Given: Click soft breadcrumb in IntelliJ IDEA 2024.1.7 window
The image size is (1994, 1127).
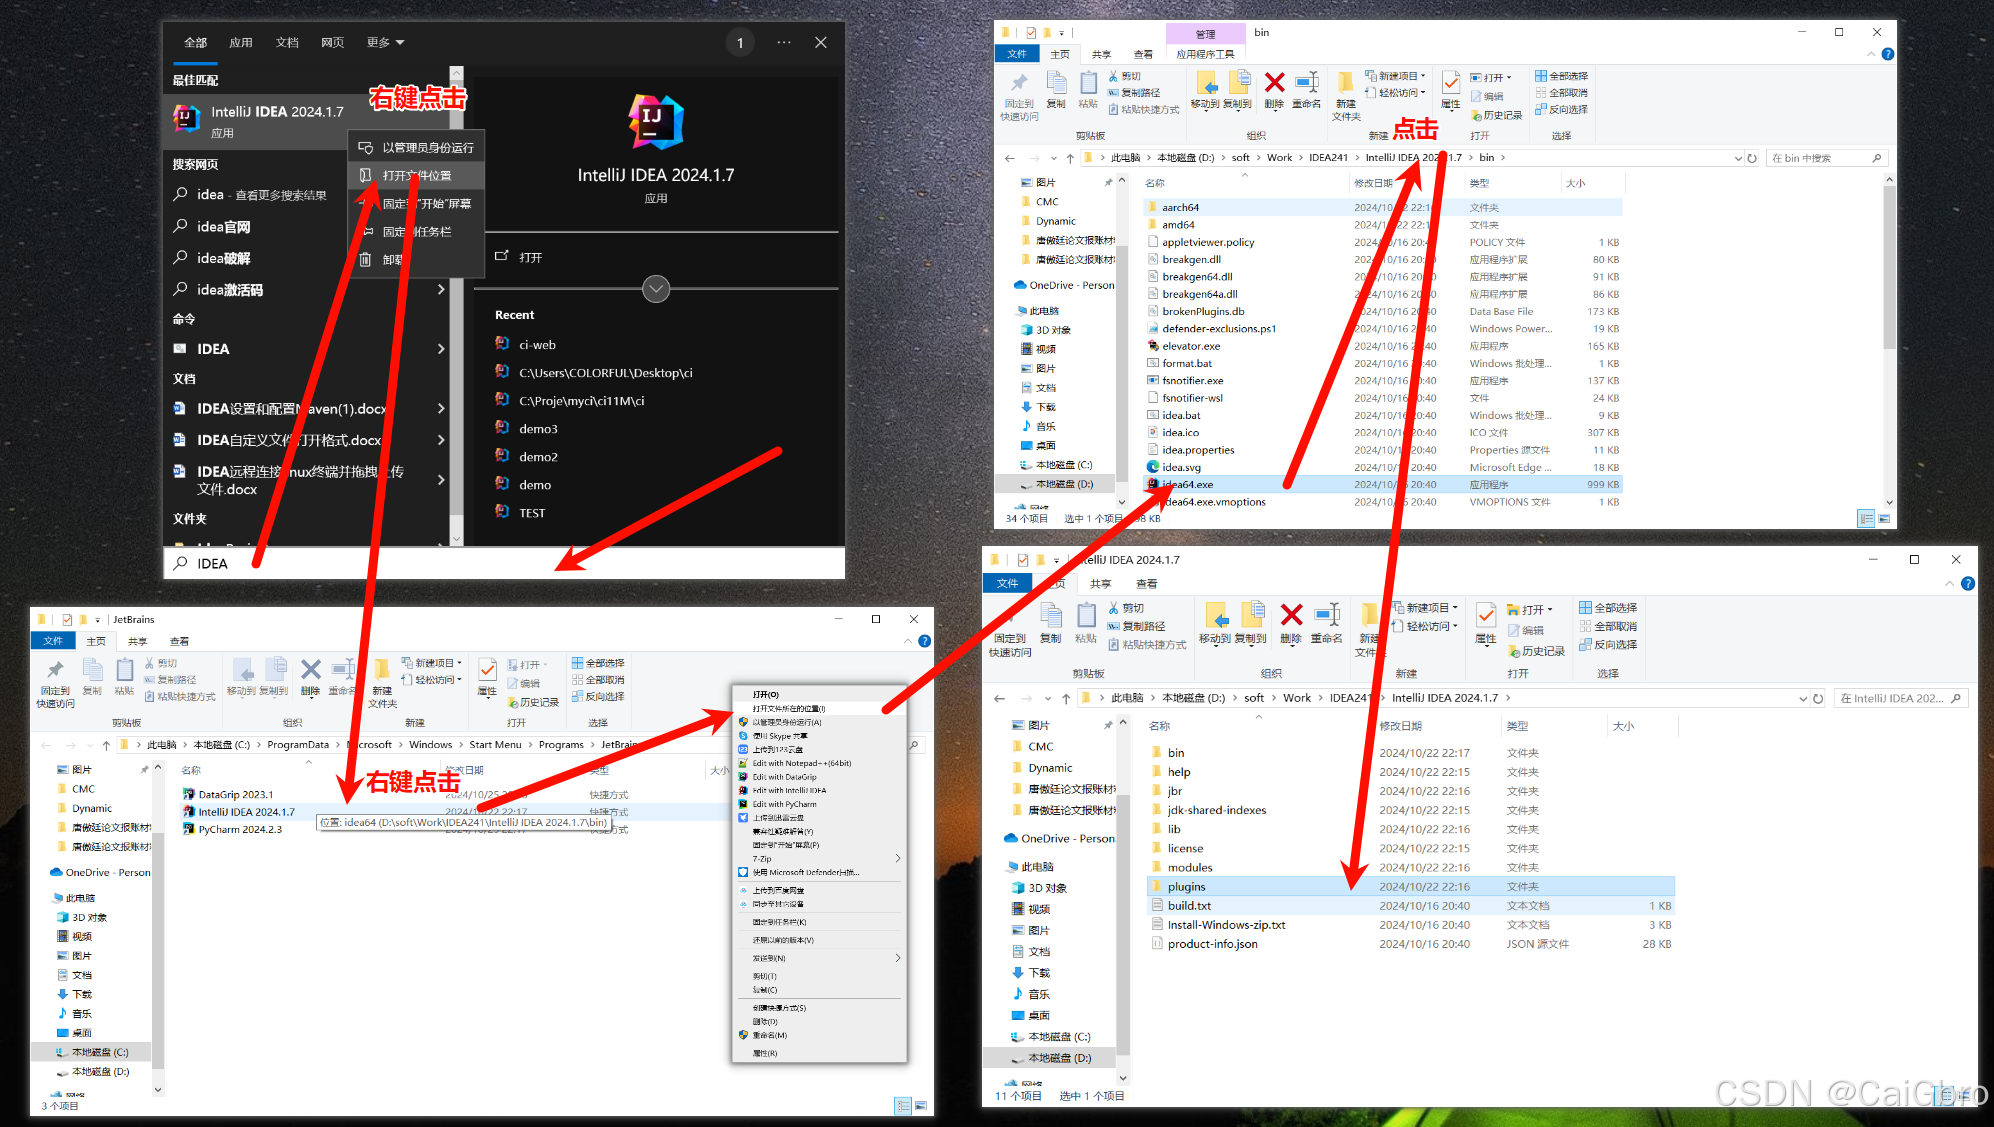Looking at the screenshot, I should (1254, 698).
